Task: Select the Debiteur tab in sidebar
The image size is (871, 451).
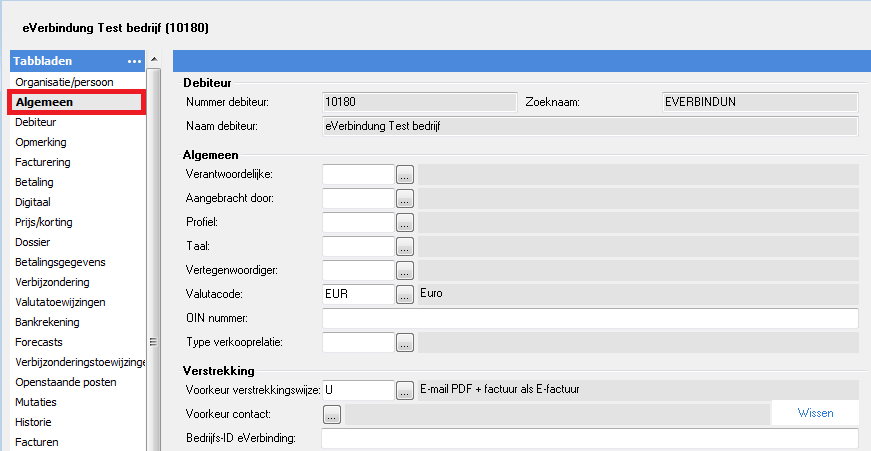Action: point(36,122)
